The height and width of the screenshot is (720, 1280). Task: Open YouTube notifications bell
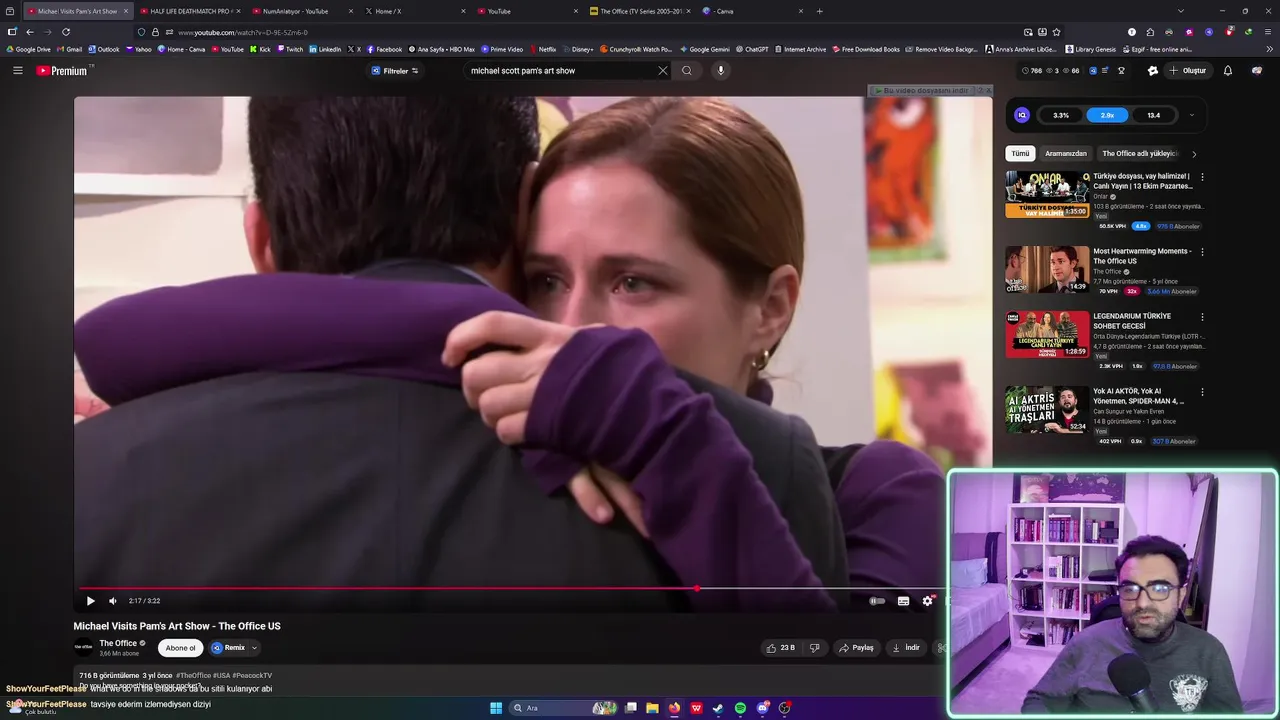point(1228,71)
